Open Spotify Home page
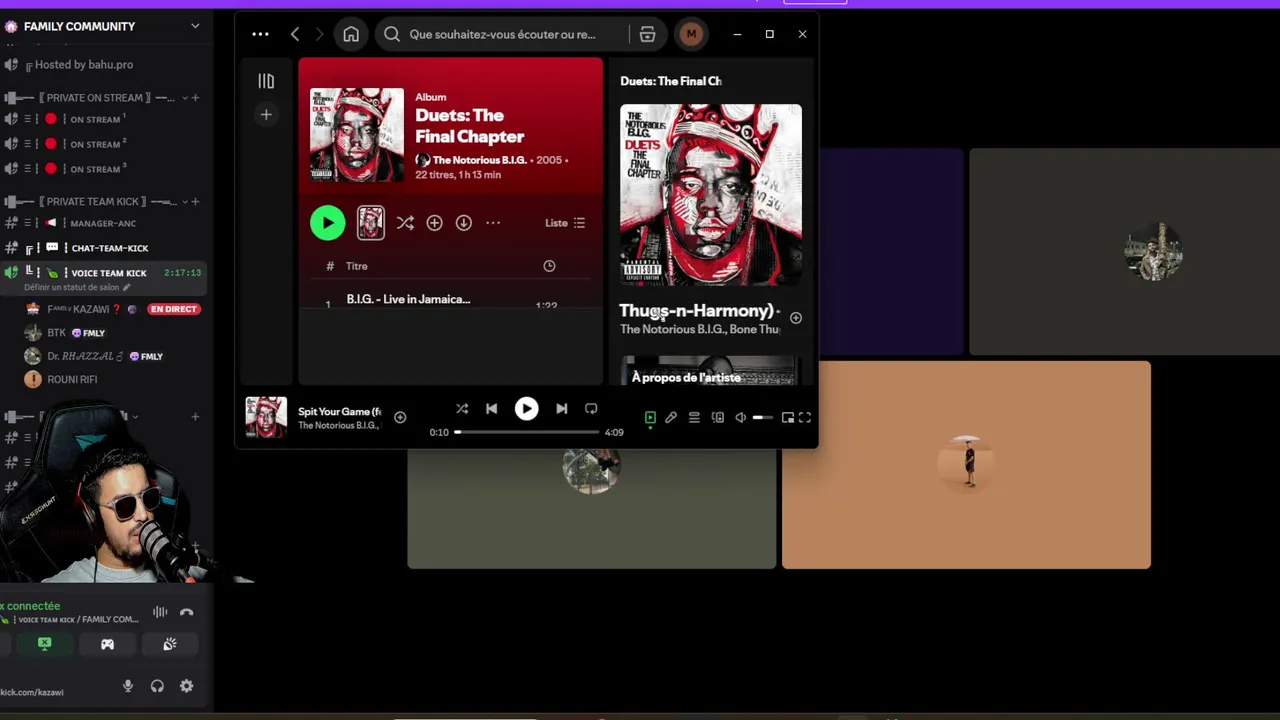 coord(351,34)
